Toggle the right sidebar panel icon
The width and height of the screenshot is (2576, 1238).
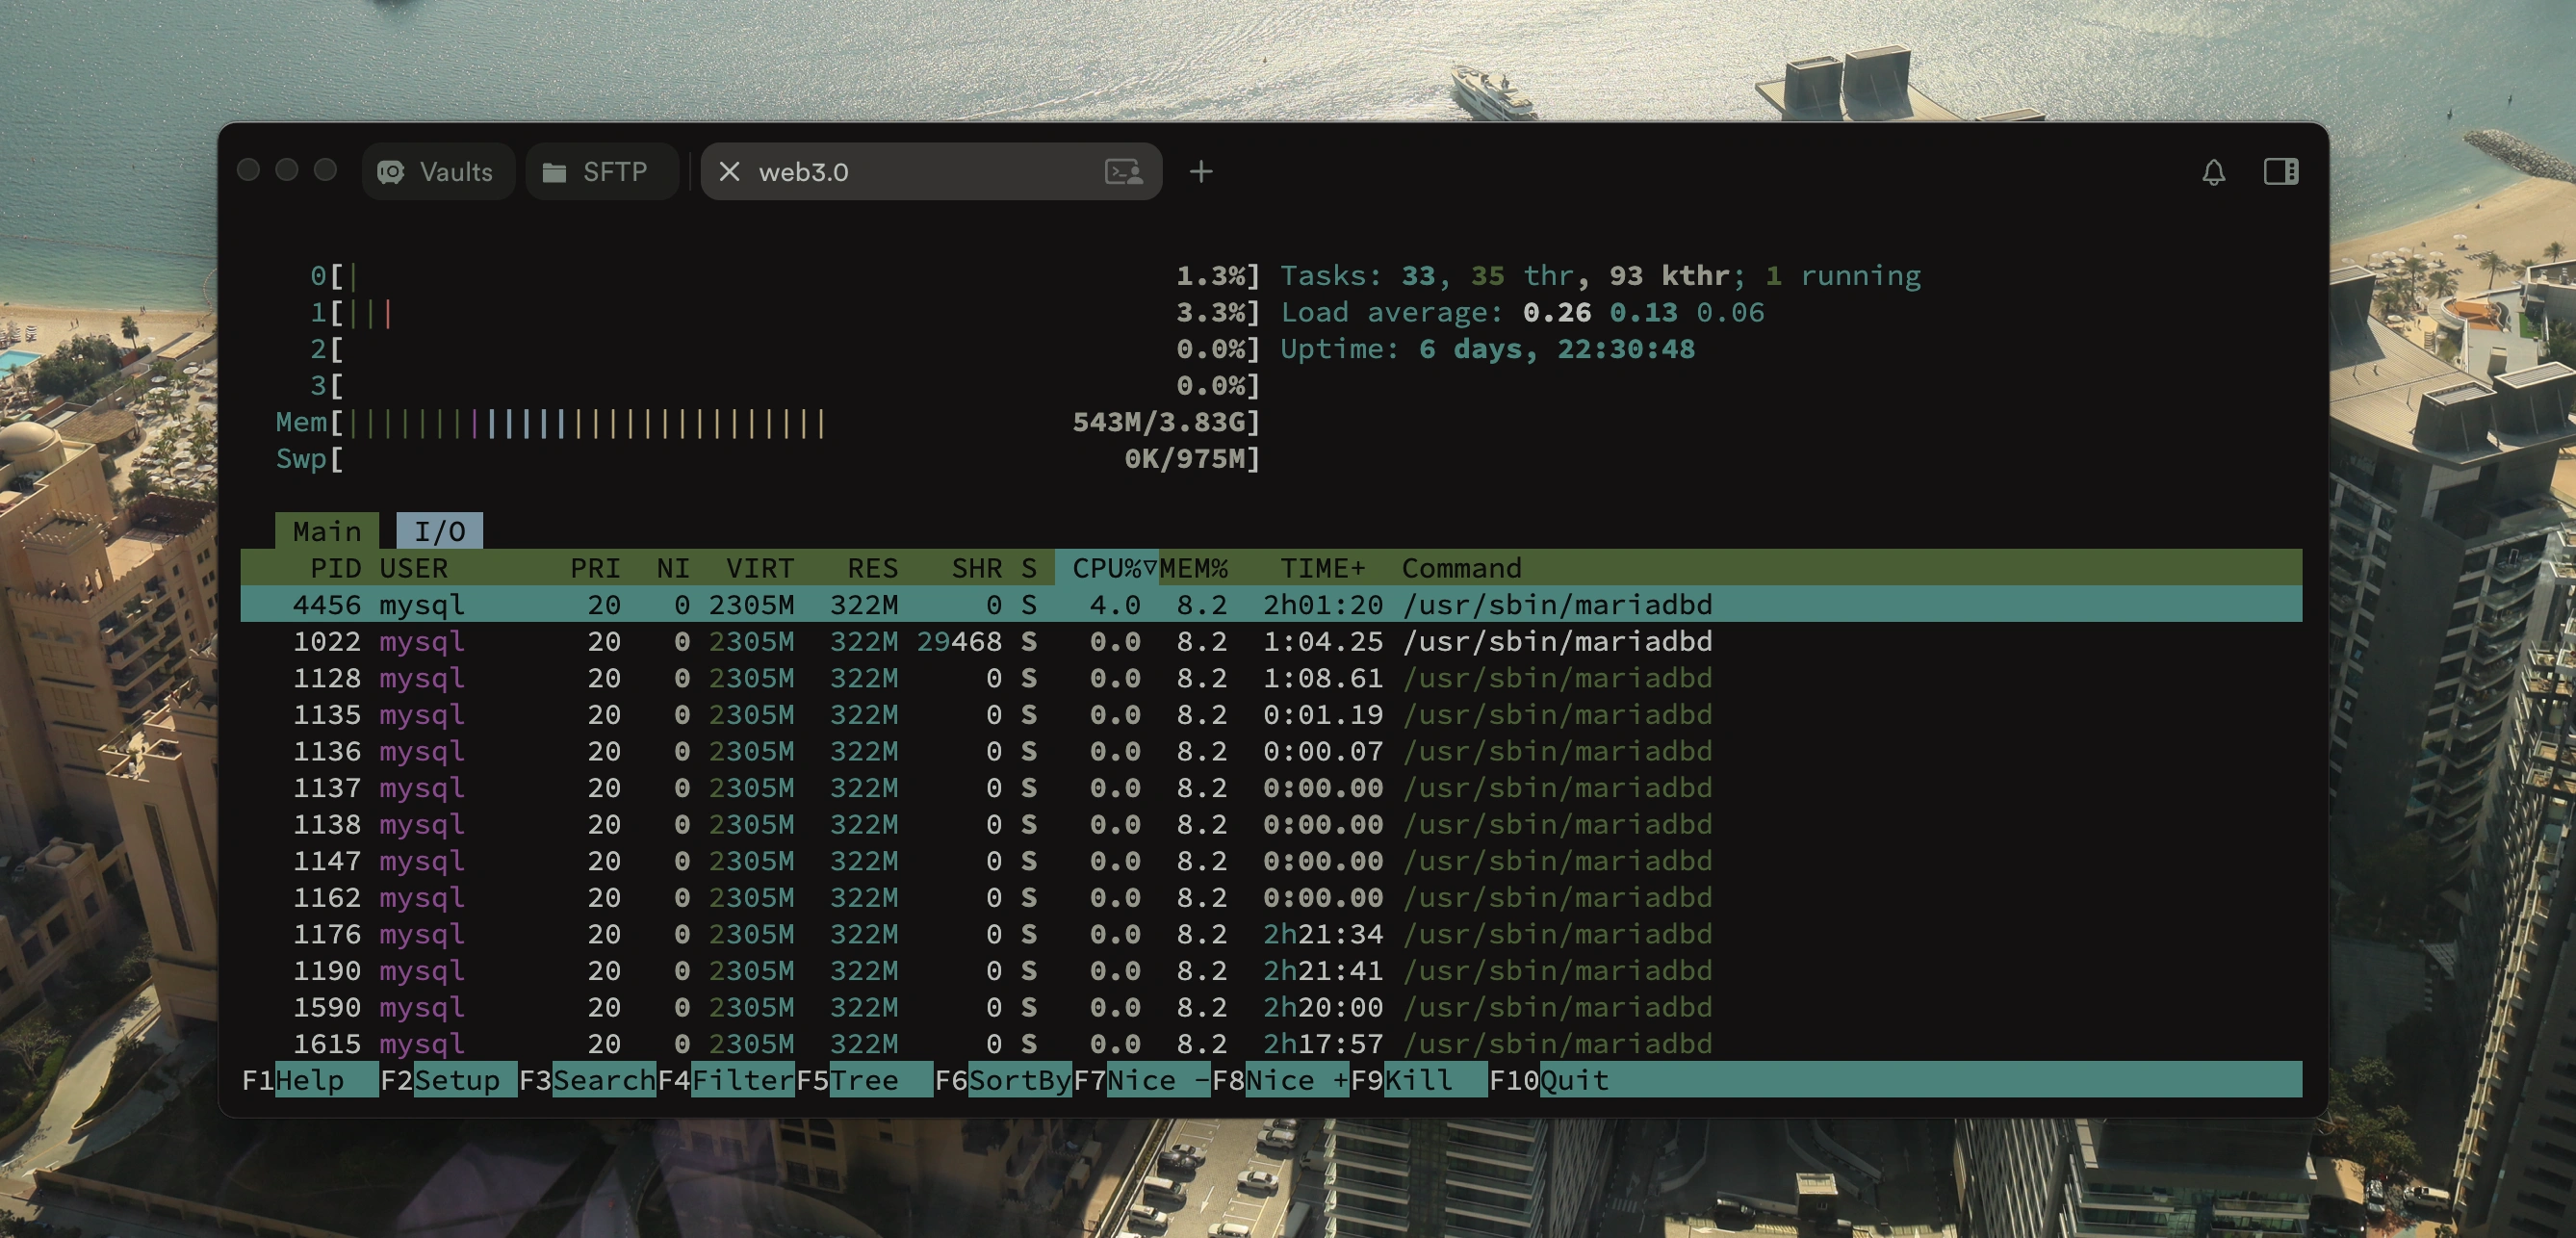point(2280,172)
